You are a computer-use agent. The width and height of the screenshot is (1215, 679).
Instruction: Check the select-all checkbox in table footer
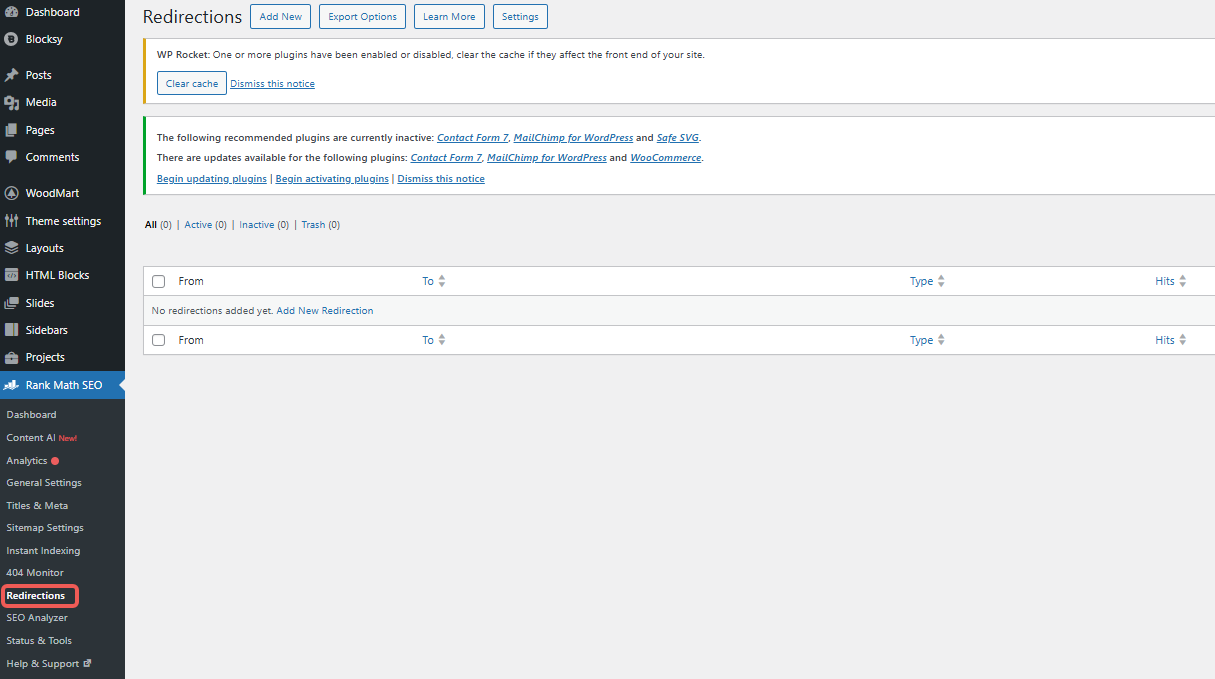coord(159,340)
